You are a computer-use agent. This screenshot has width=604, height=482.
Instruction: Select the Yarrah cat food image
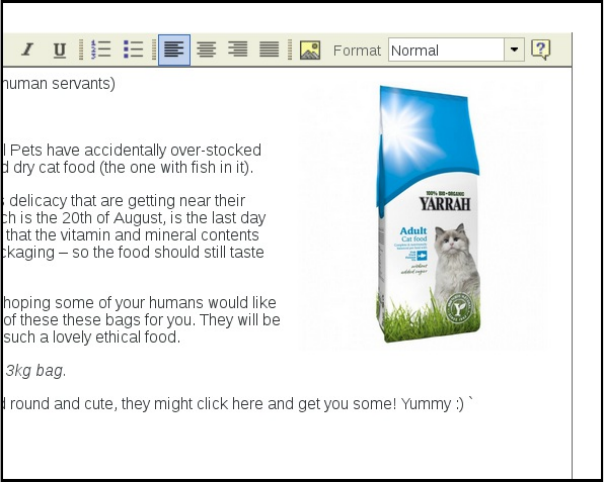(x=425, y=215)
